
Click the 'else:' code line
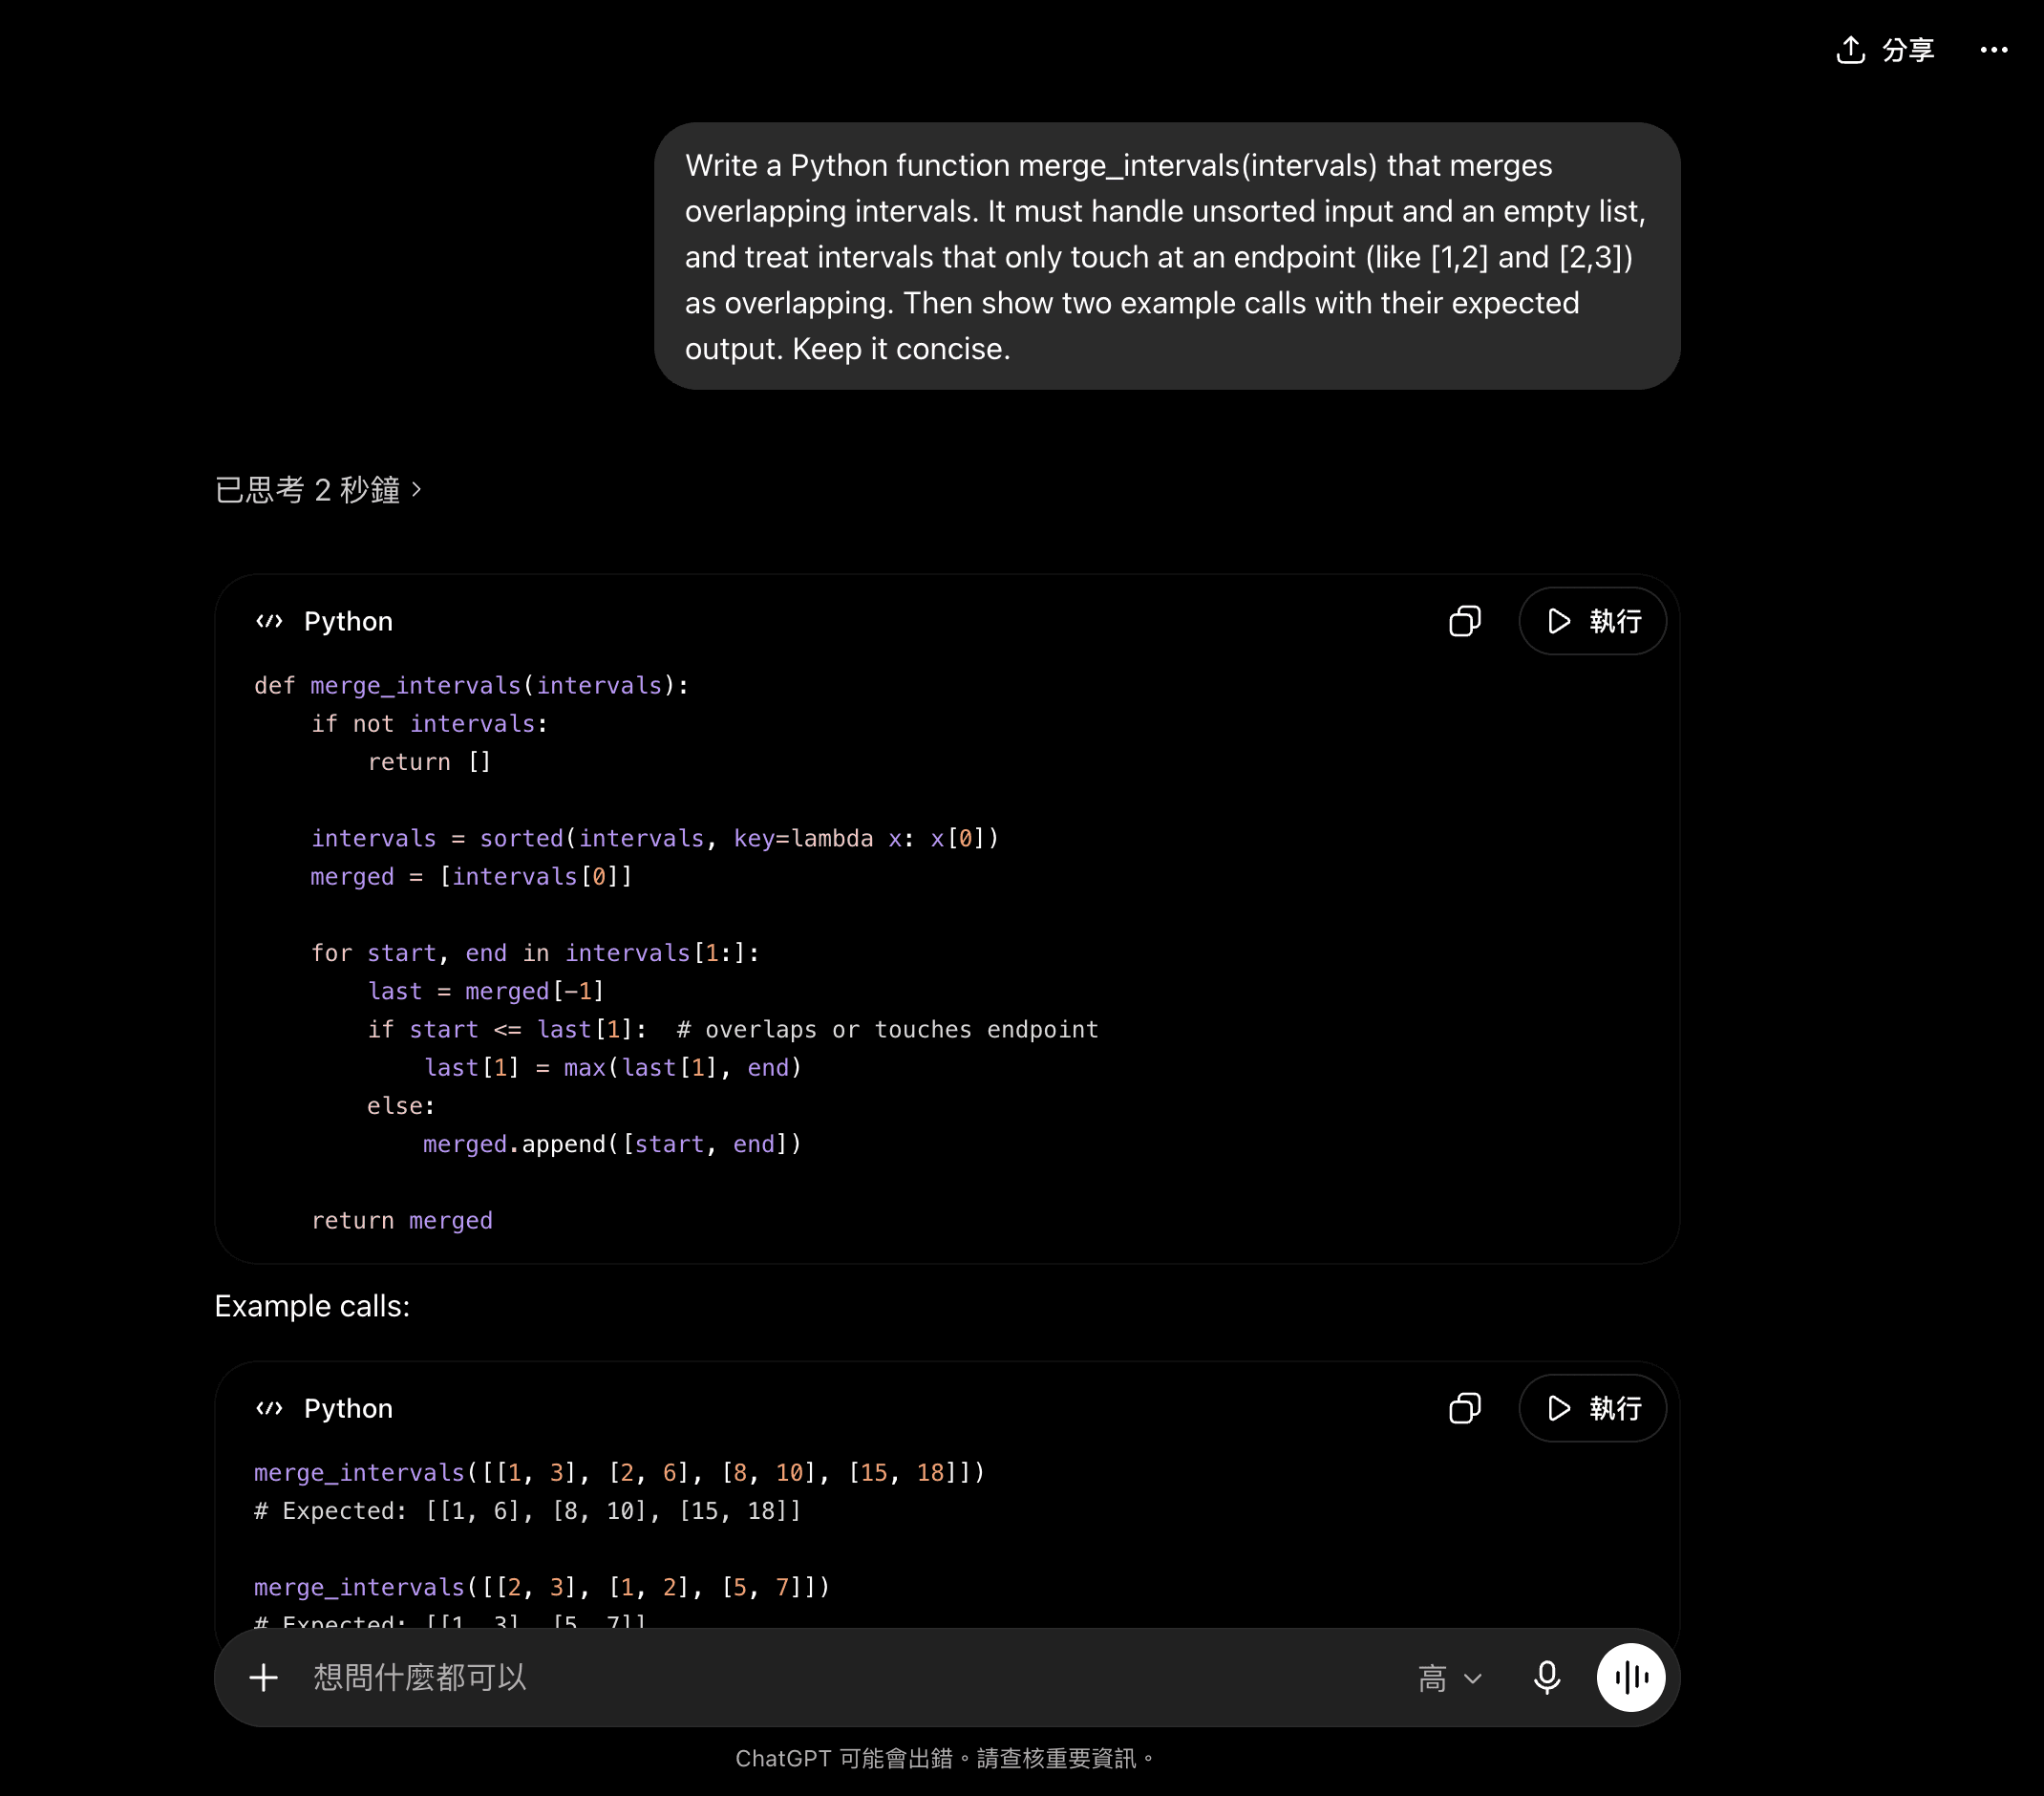click(x=401, y=1106)
